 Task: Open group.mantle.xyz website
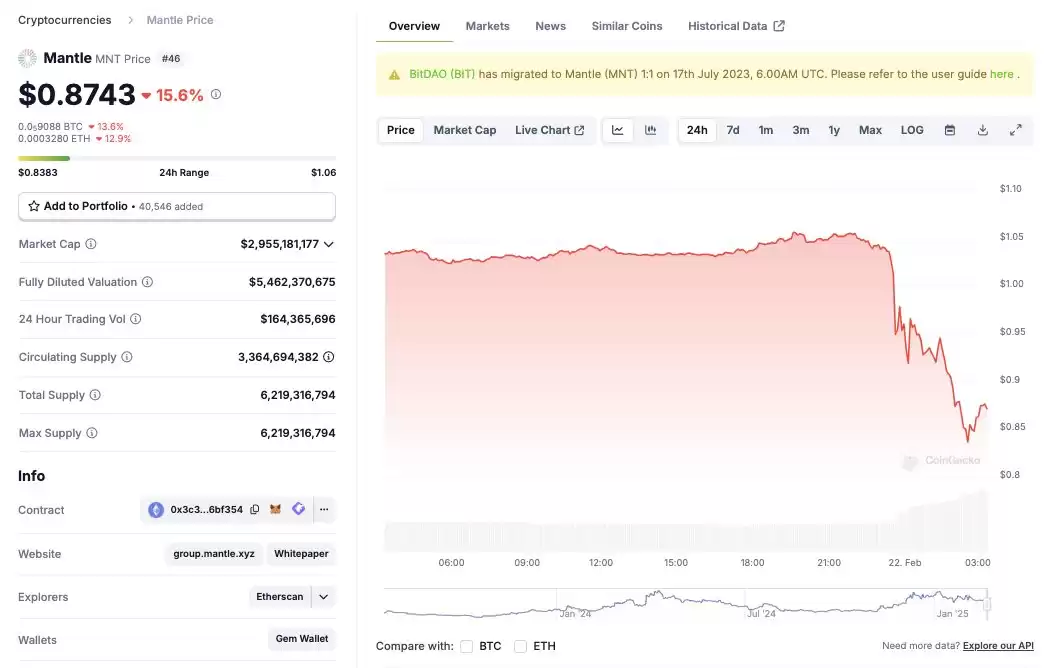coord(214,553)
